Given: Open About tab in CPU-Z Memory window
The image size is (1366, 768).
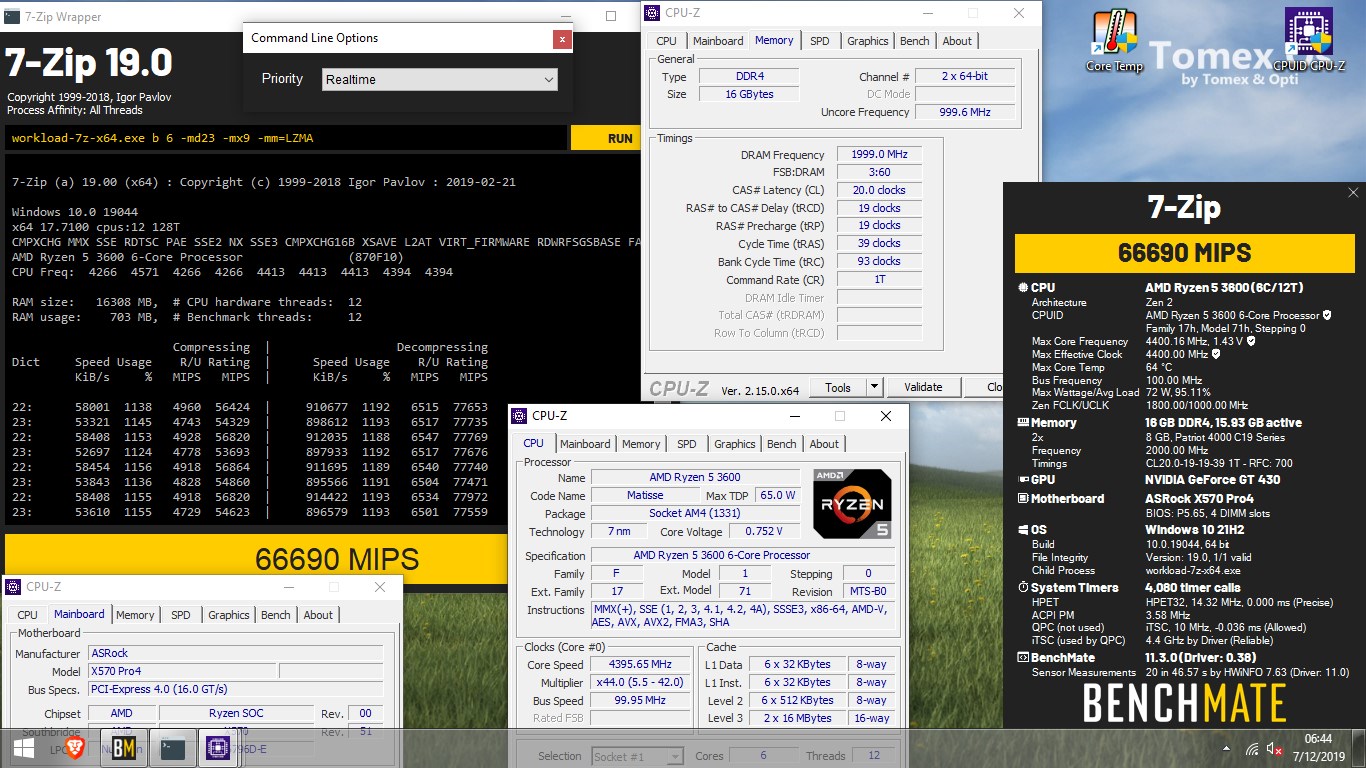Looking at the screenshot, I should click(x=957, y=41).
